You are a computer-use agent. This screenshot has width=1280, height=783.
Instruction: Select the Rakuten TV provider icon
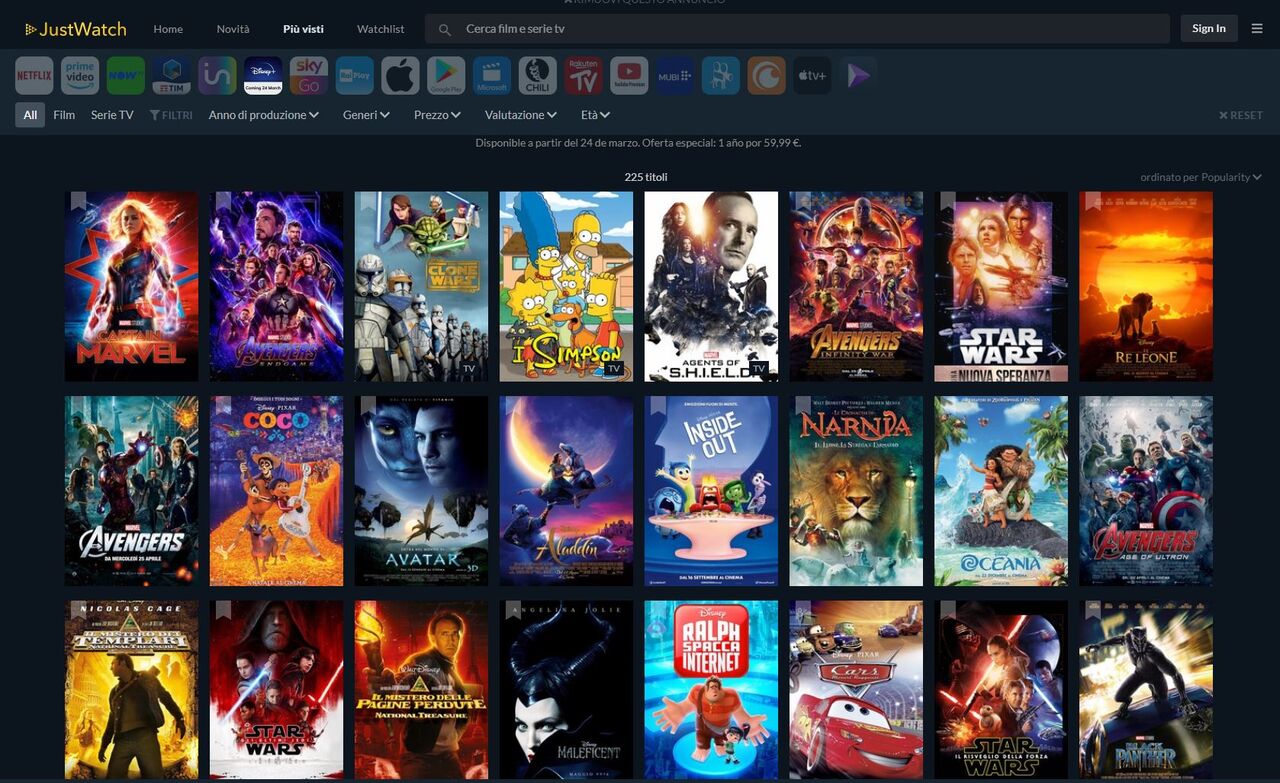tap(583, 74)
